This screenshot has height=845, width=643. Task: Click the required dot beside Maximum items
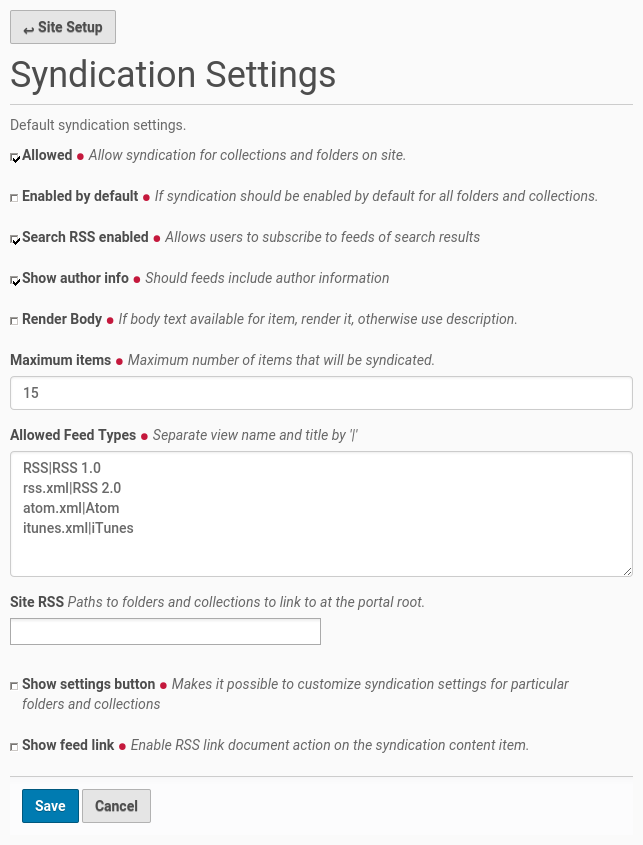point(120,360)
